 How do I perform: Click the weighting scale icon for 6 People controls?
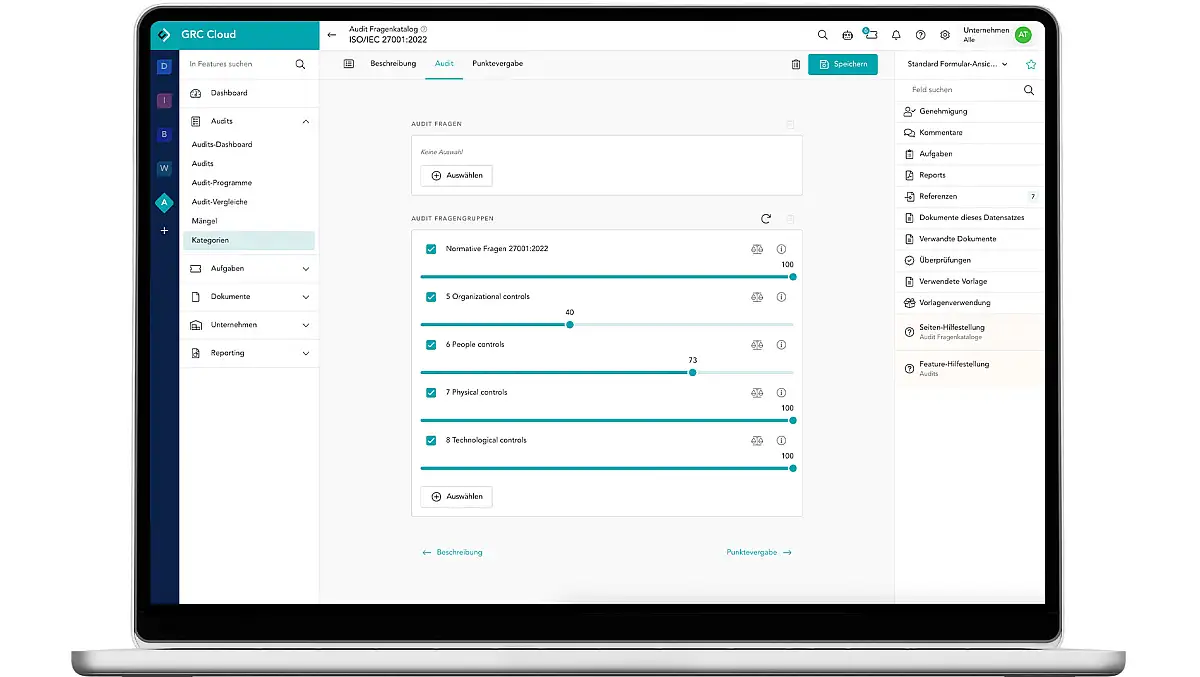click(757, 345)
